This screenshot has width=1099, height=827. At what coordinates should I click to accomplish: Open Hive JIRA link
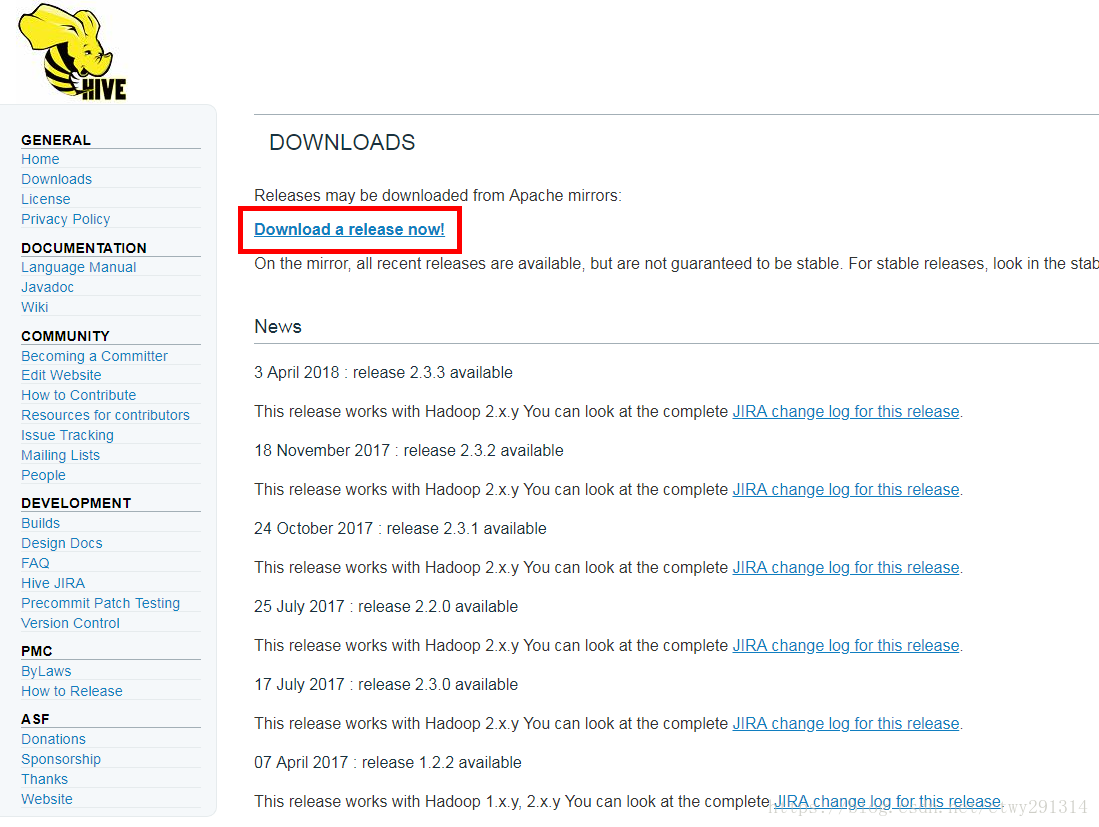tap(53, 583)
